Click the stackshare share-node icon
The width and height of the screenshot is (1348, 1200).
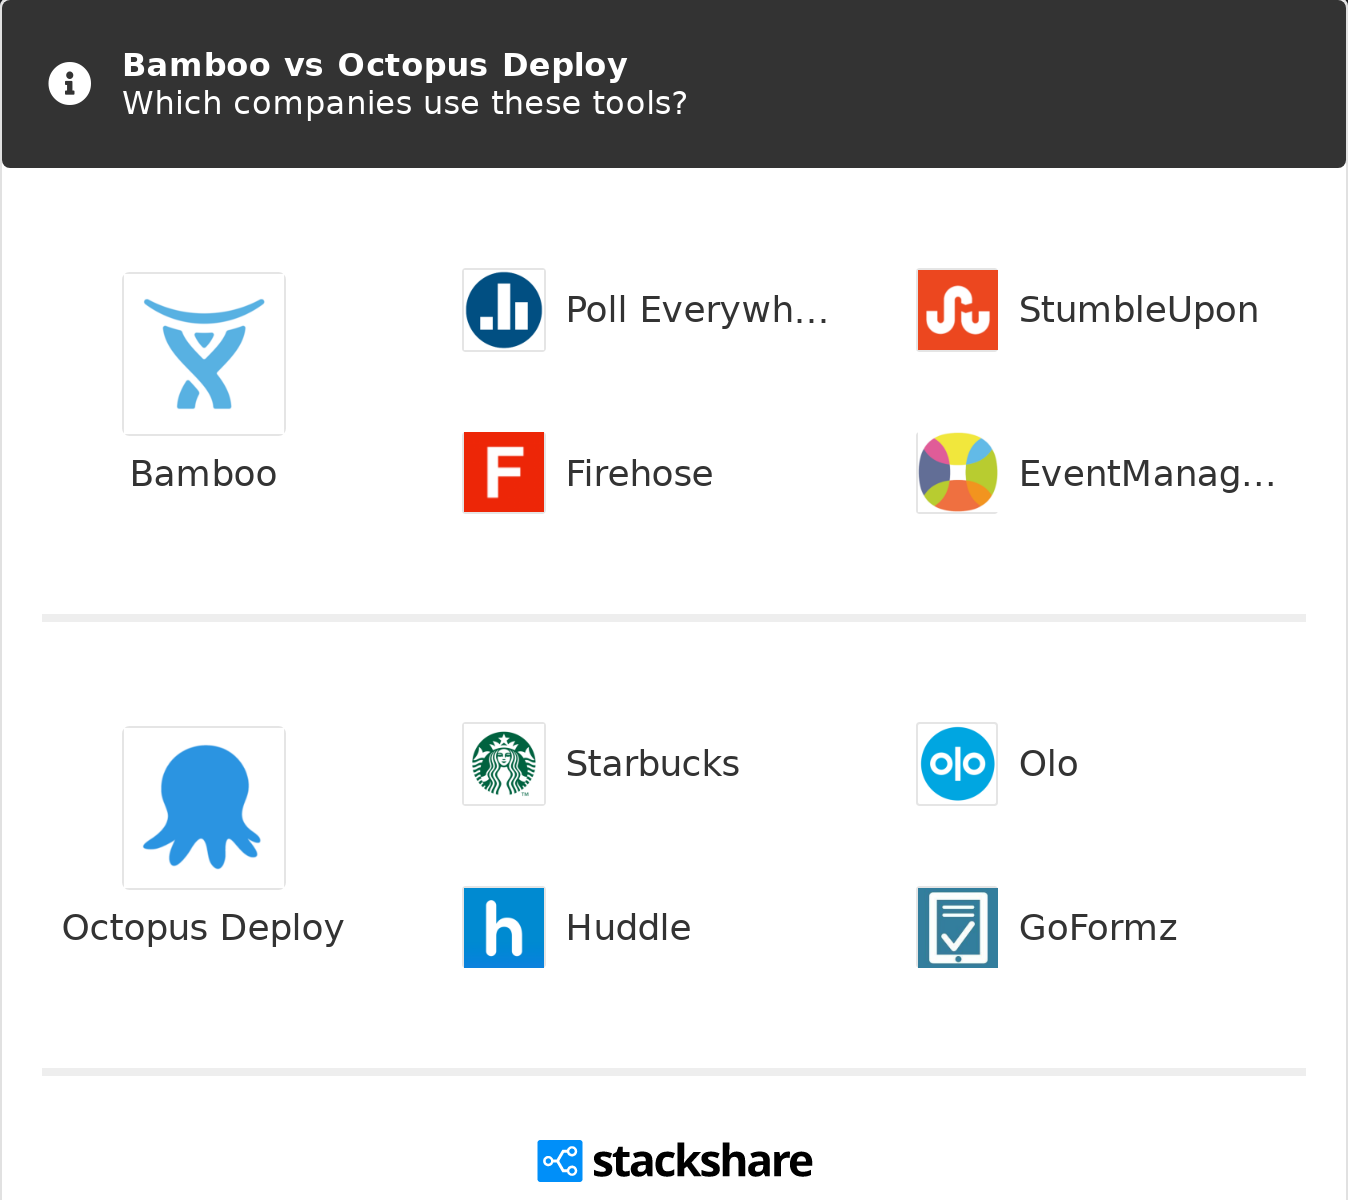pyautogui.click(x=559, y=1160)
